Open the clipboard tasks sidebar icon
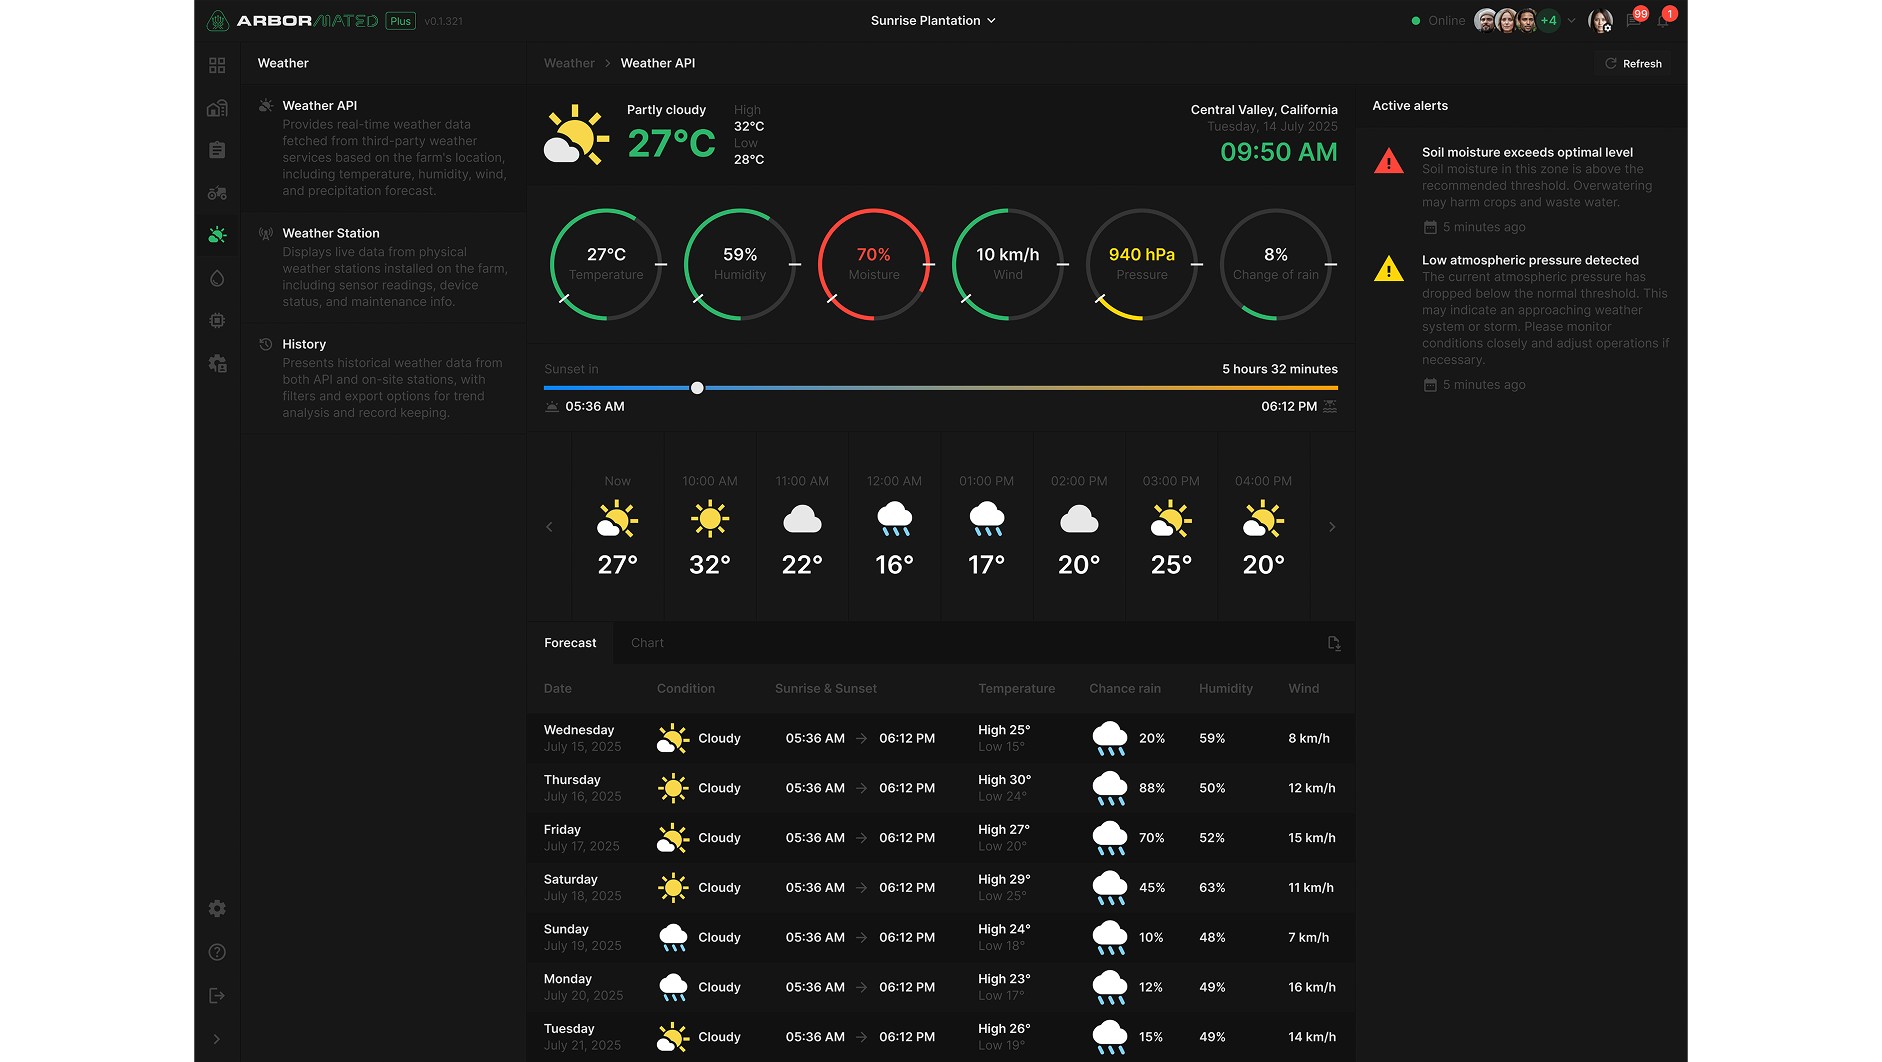 click(217, 150)
